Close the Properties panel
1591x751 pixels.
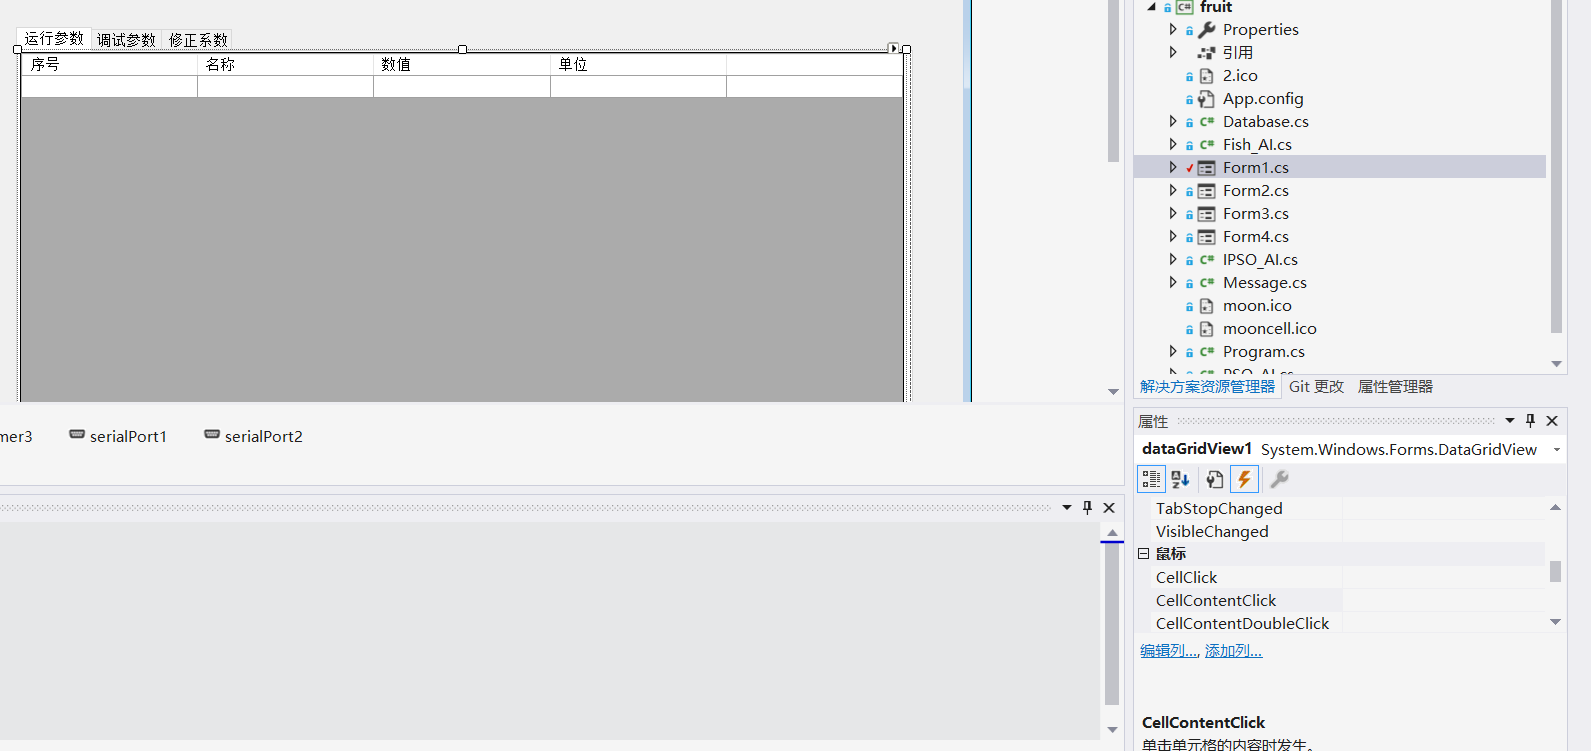coord(1552,421)
